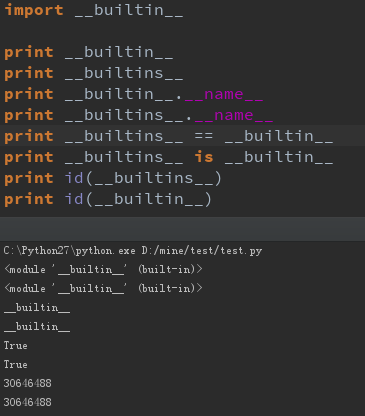Click the line using the 'is' operator
The width and height of the screenshot is (365, 416).
(x=169, y=157)
